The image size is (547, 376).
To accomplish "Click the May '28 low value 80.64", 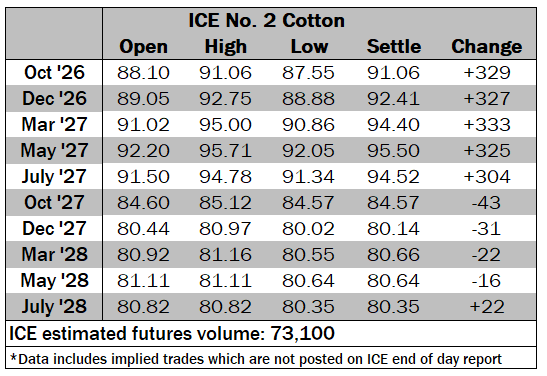I will (308, 281).
